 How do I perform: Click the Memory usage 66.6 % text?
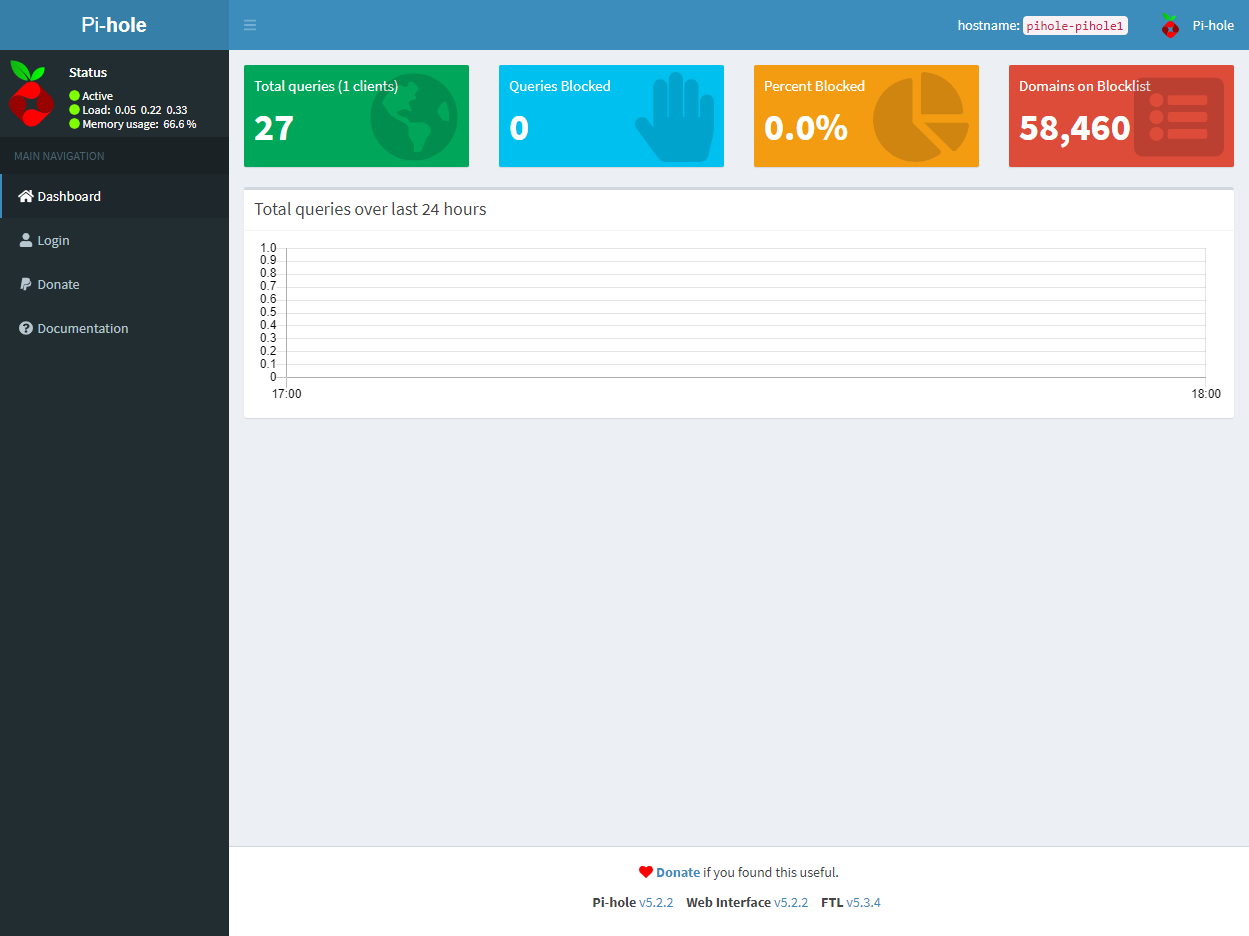tap(139, 124)
